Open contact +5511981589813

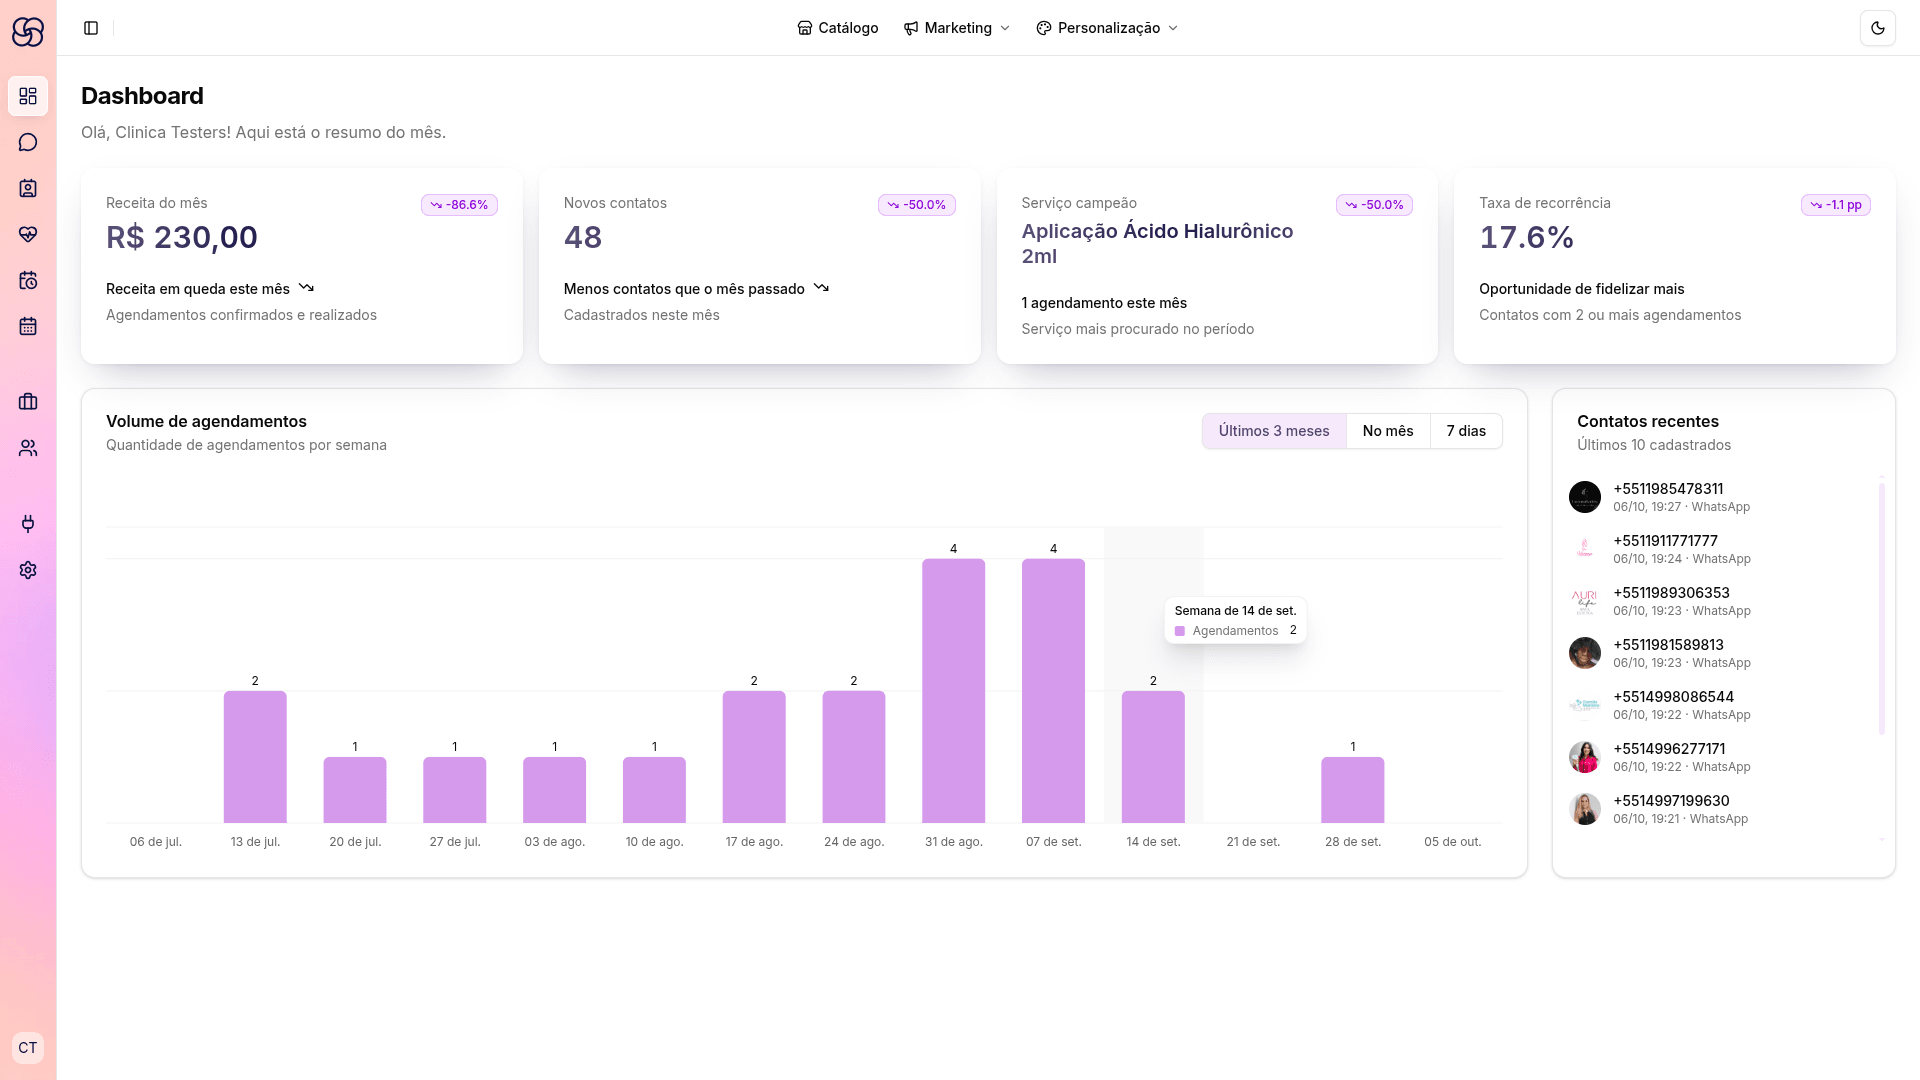click(x=1720, y=653)
